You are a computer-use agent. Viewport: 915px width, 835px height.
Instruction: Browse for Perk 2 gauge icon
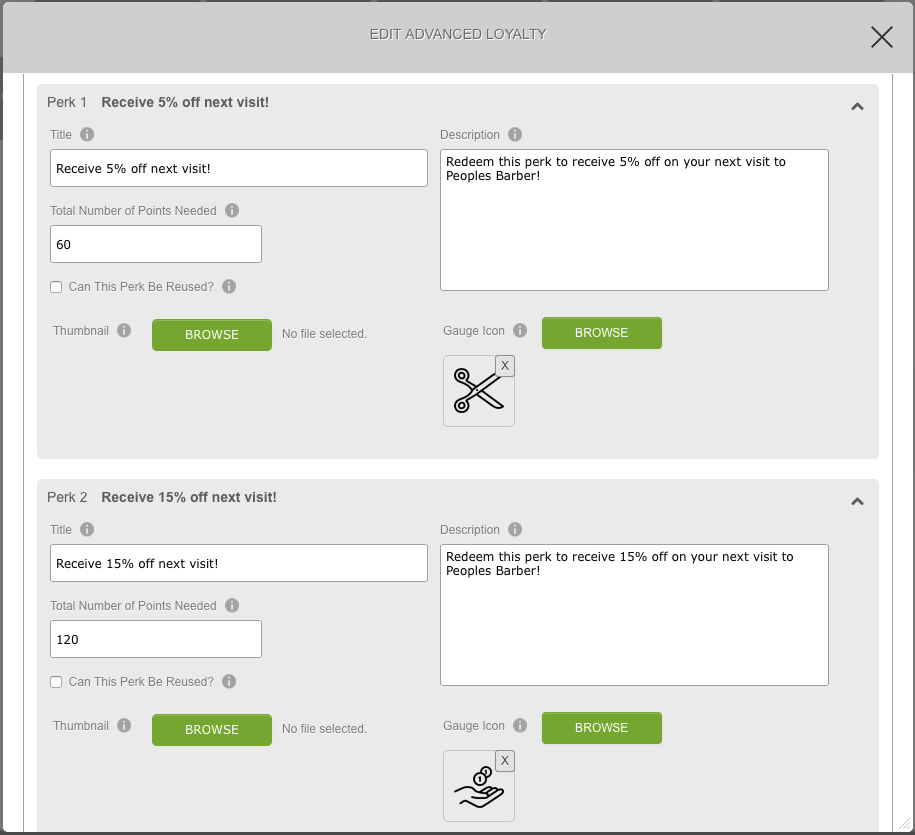tap(602, 728)
